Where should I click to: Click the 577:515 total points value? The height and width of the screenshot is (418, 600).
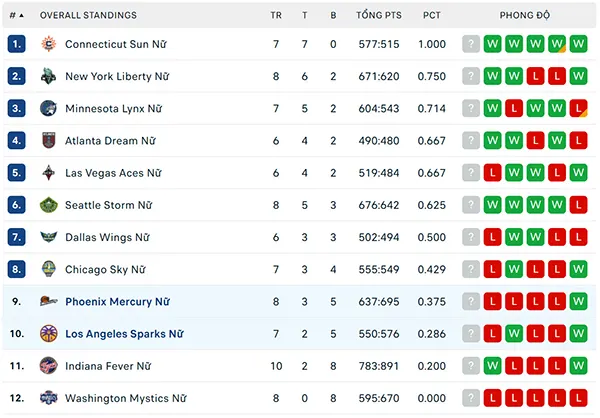(x=379, y=44)
